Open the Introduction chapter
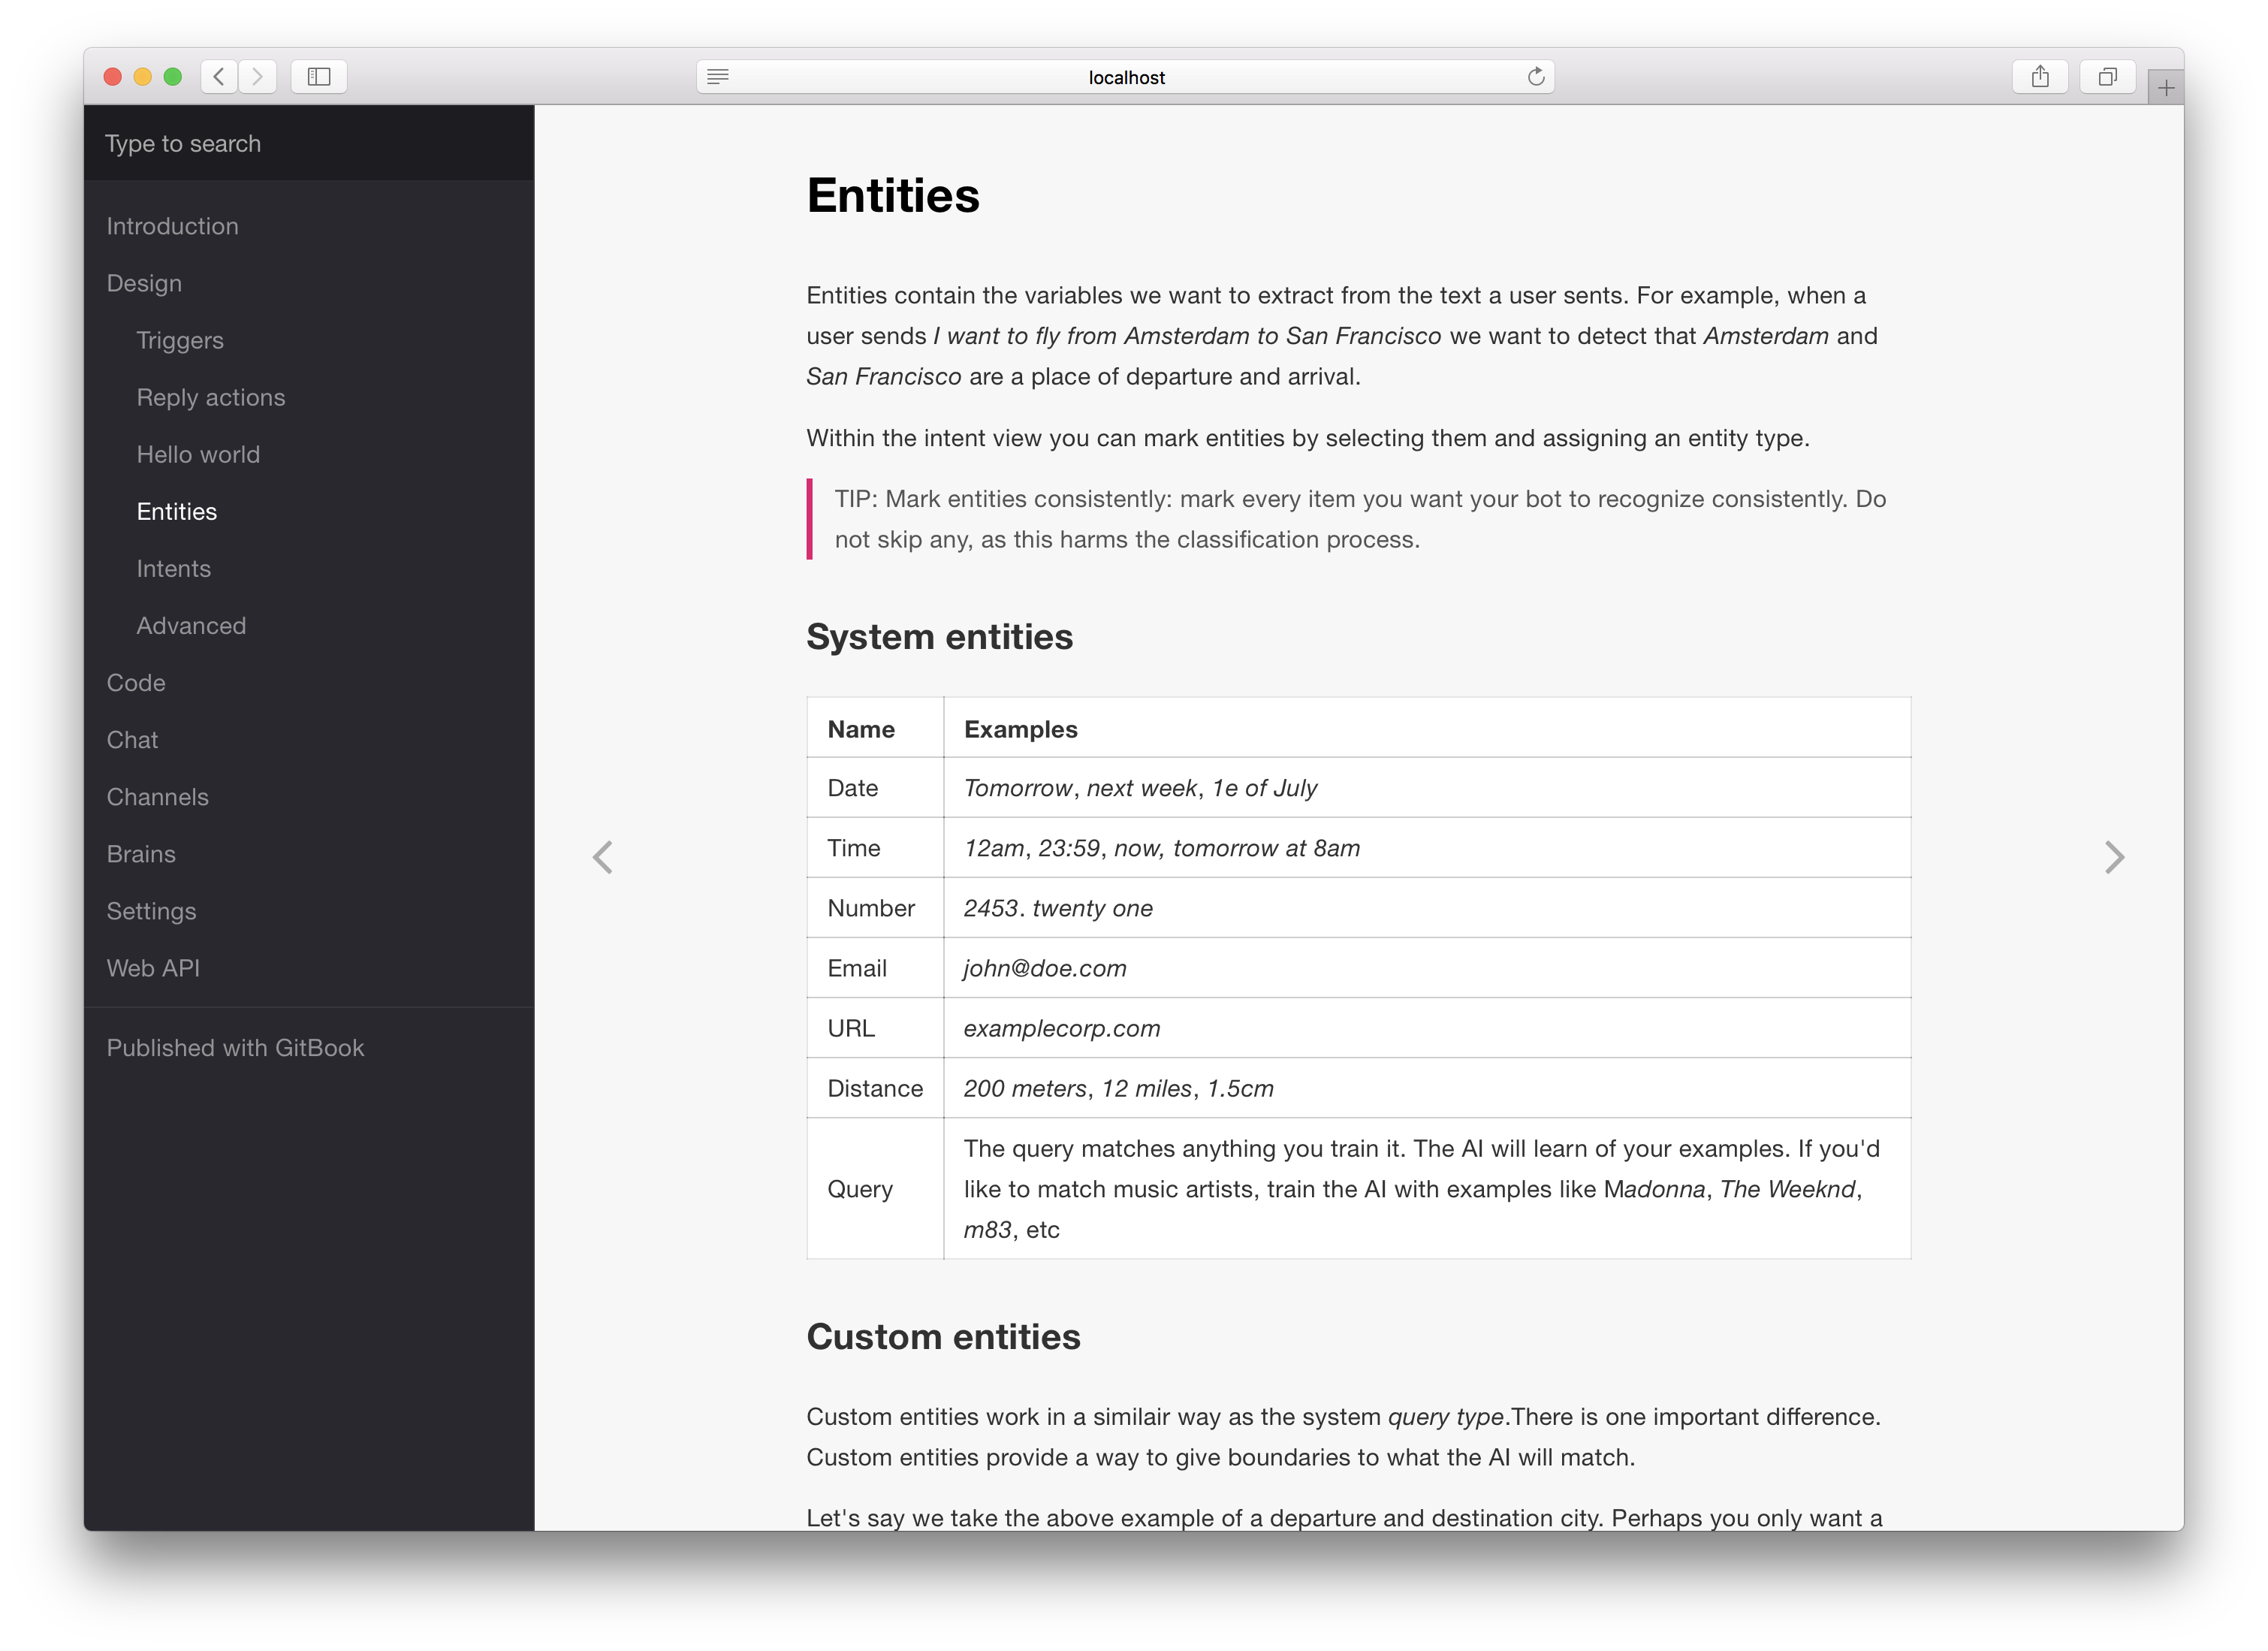This screenshot has width=2268, height=1651. [x=173, y=226]
